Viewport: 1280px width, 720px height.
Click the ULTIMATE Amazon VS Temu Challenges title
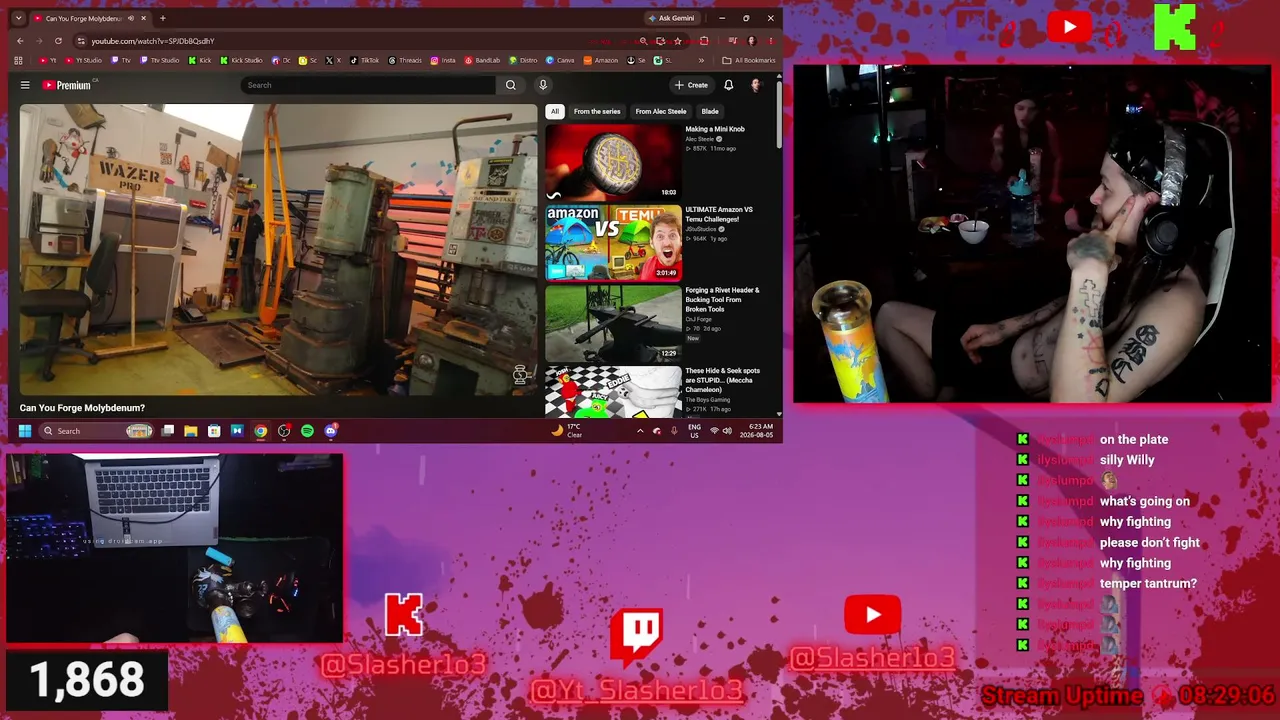coord(719,214)
